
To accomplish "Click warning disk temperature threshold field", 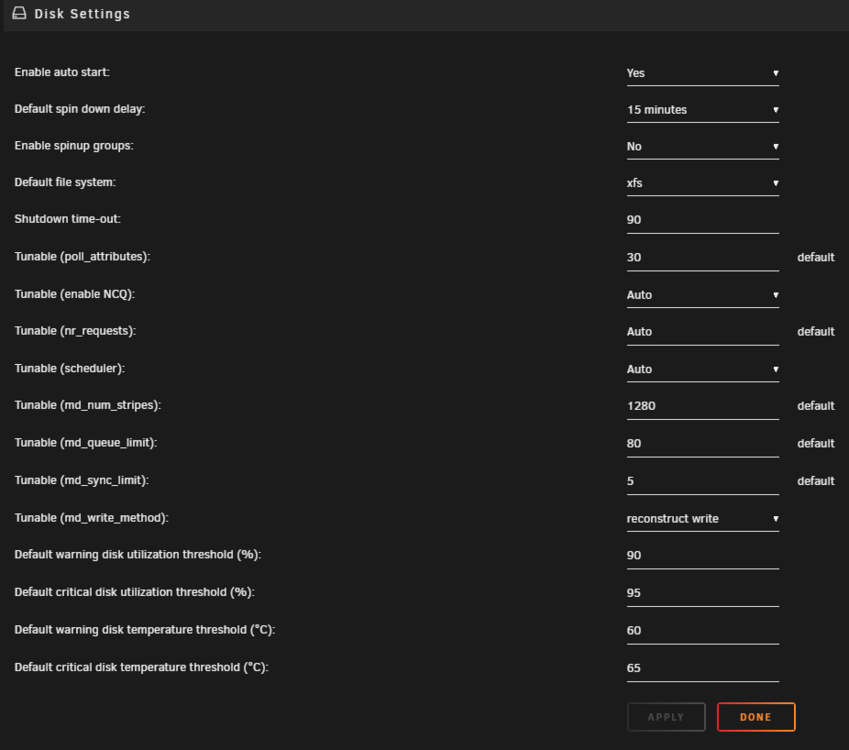I will 703,631.
